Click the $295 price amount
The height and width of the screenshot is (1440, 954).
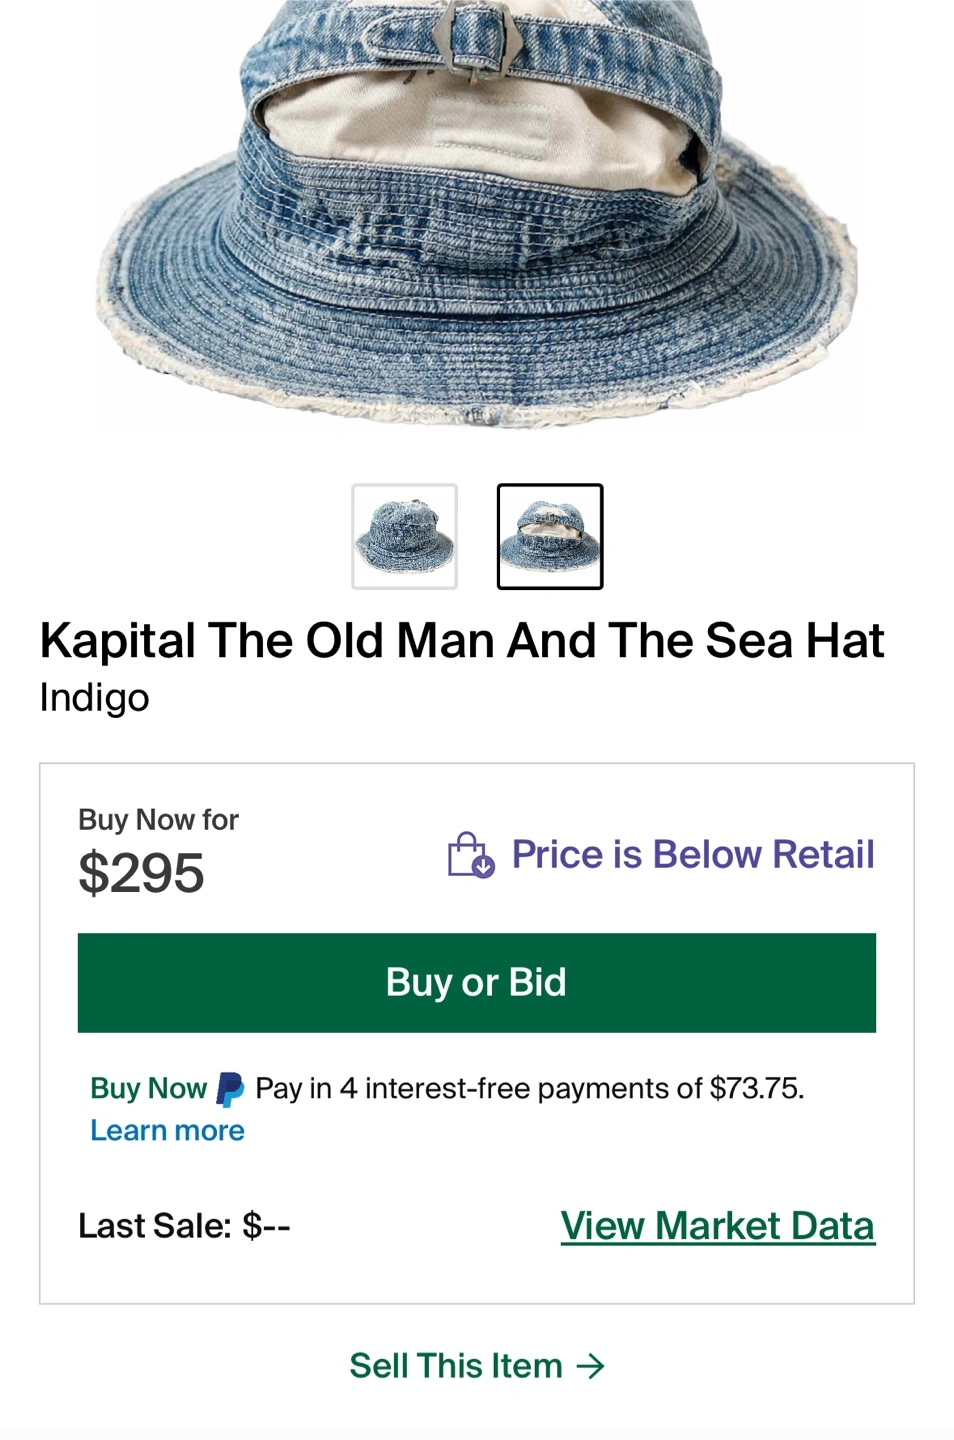[x=141, y=873]
